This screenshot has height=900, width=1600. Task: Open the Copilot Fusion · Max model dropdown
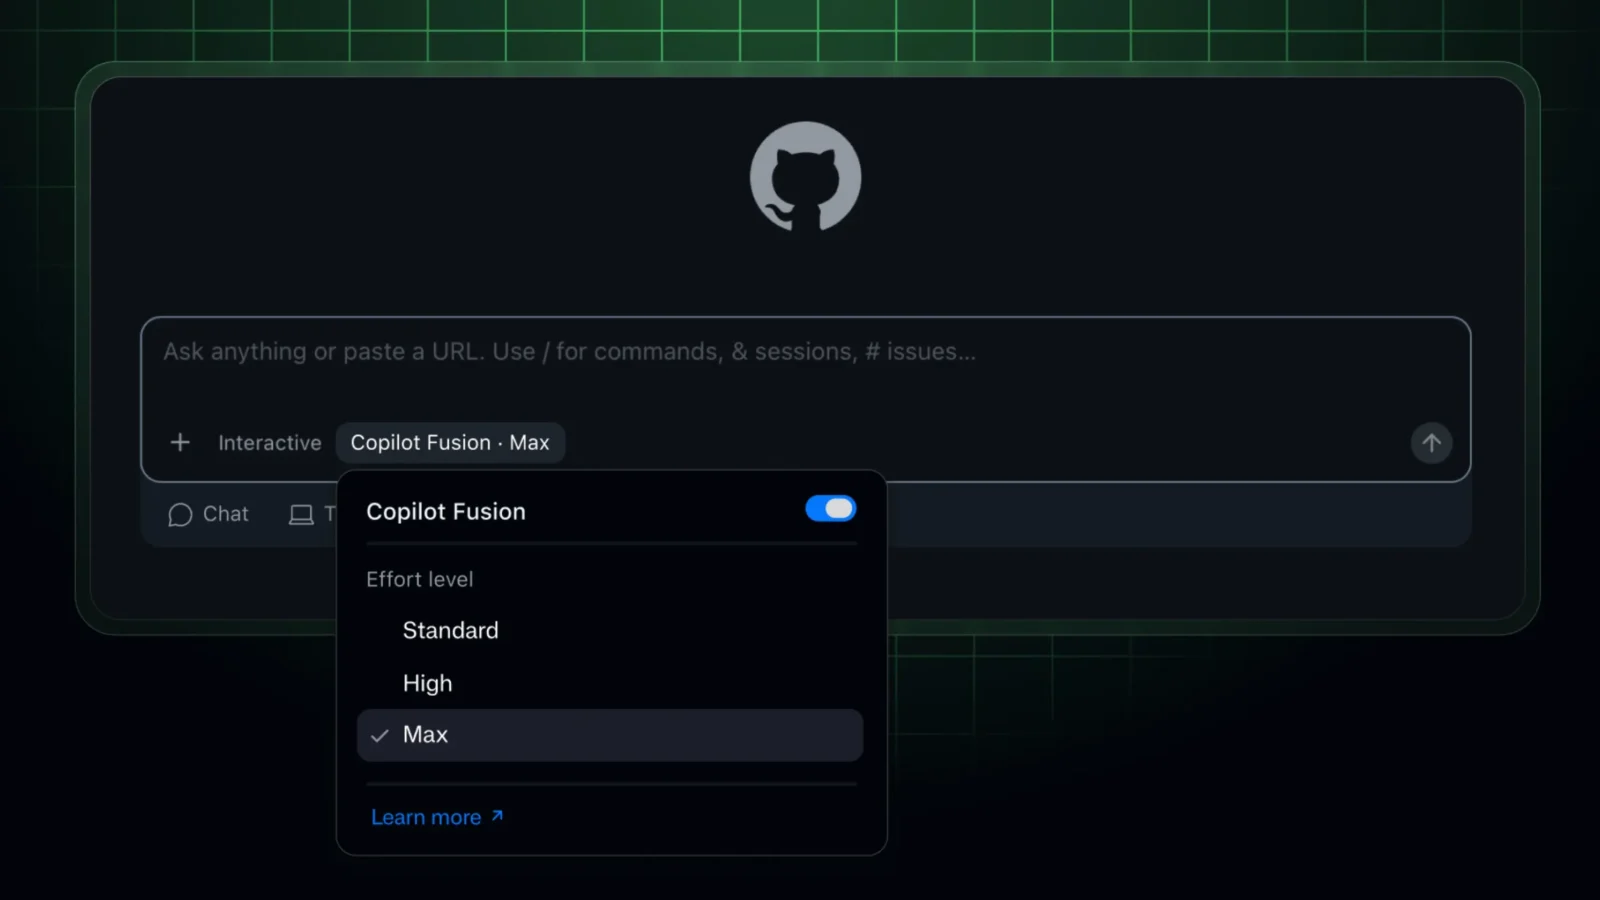tap(450, 442)
